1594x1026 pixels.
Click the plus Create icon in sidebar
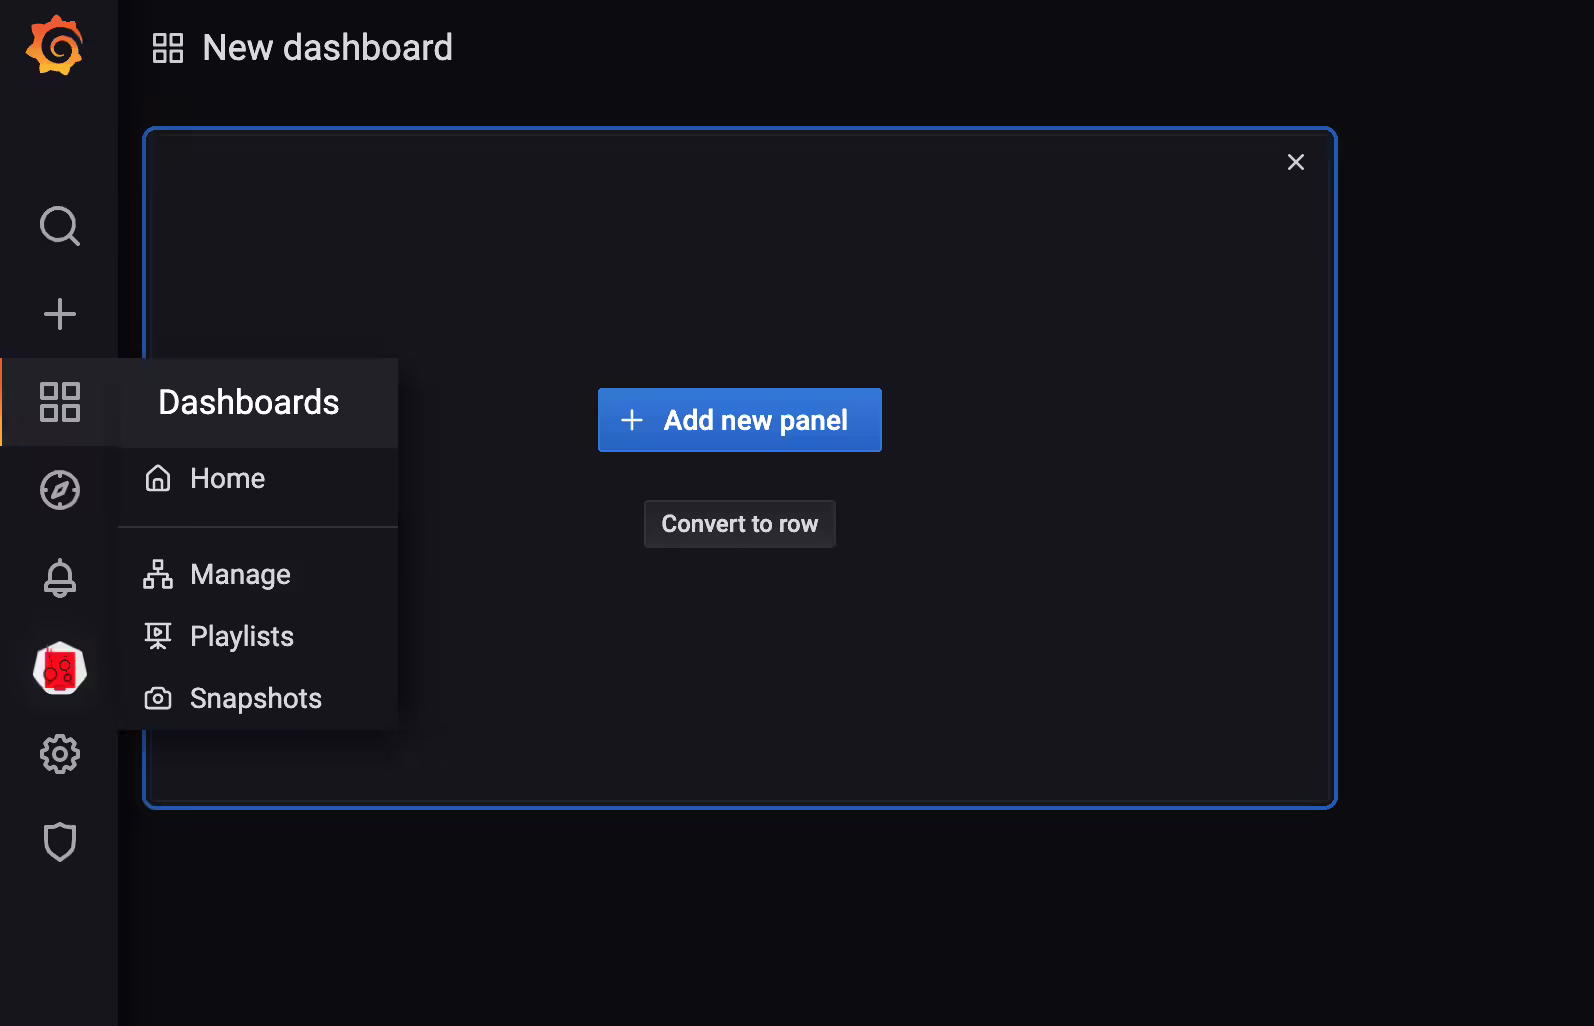(x=60, y=314)
